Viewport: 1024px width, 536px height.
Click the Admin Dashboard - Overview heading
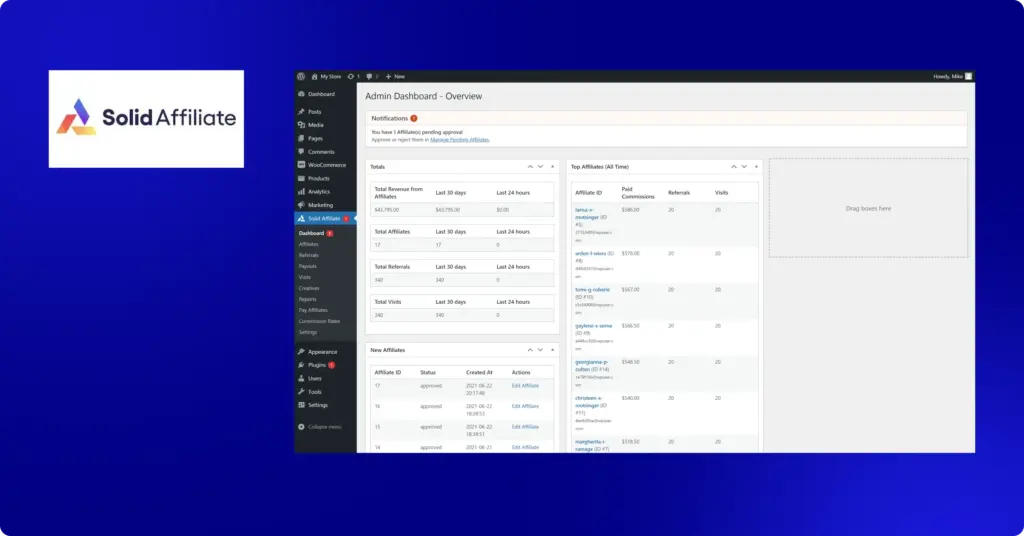coord(423,96)
